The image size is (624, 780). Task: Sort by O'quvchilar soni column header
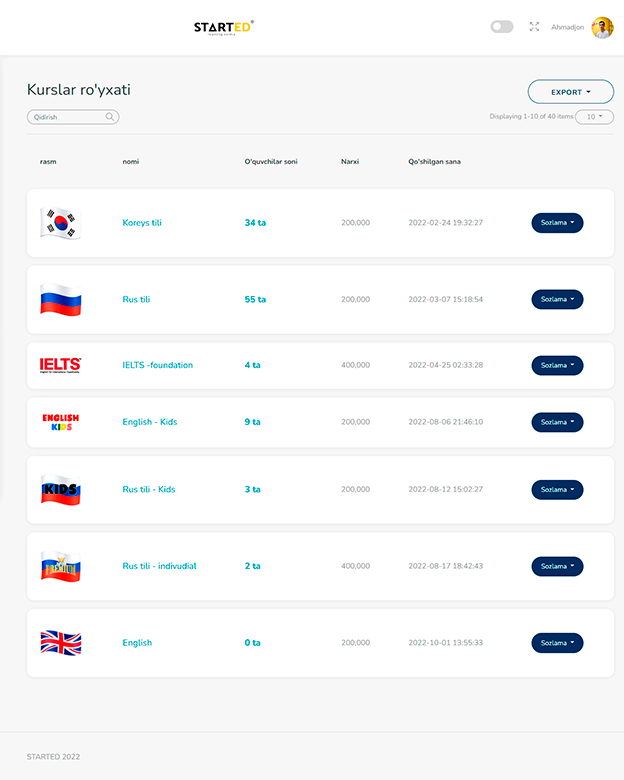[270, 161]
